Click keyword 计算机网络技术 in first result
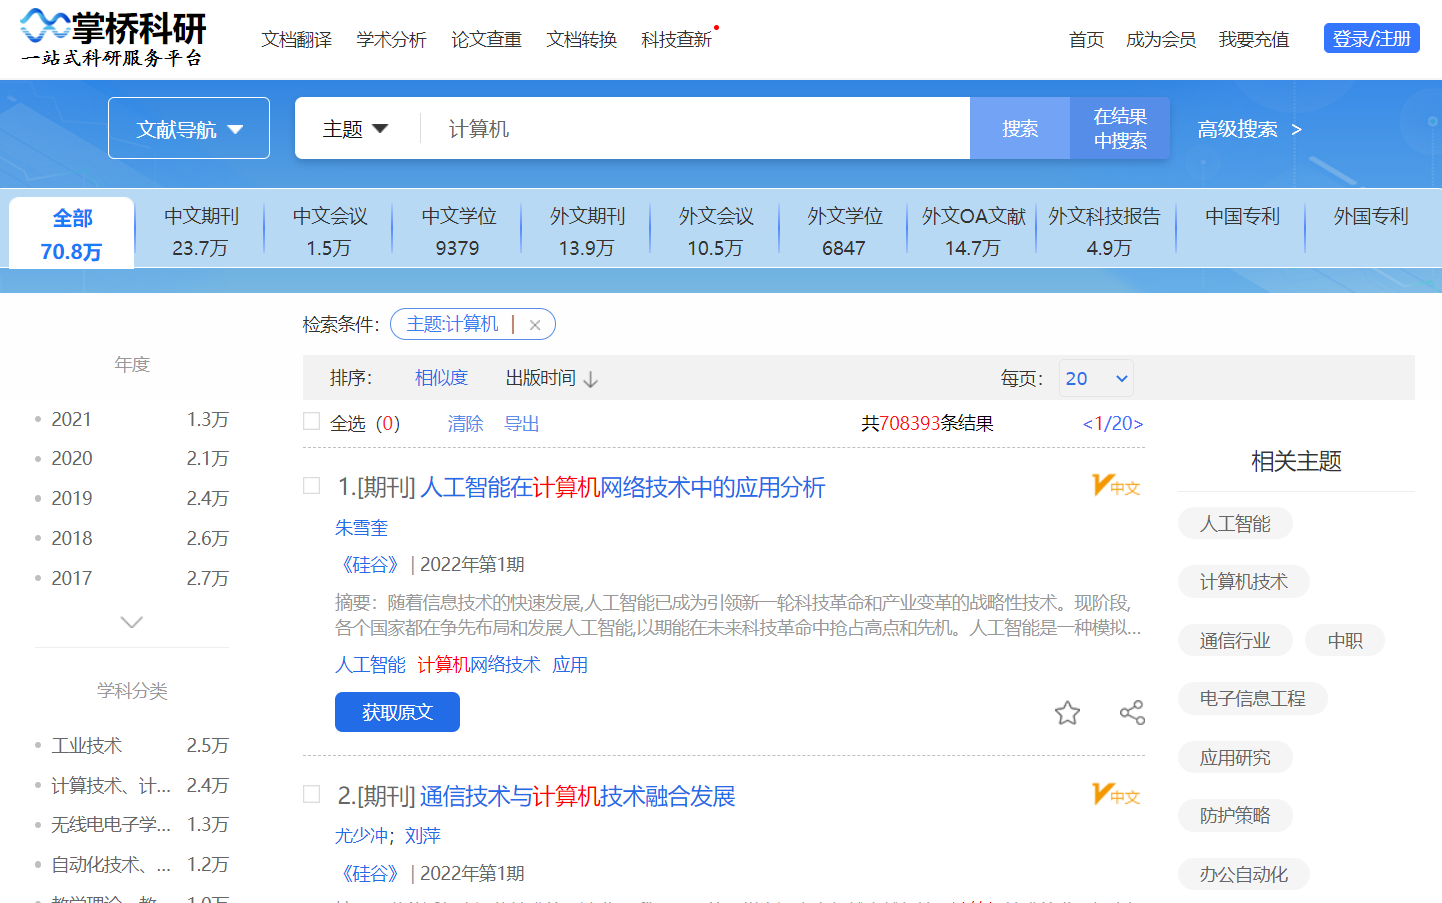The width and height of the screenshot is (1442, 903). [x=479, y=665]
